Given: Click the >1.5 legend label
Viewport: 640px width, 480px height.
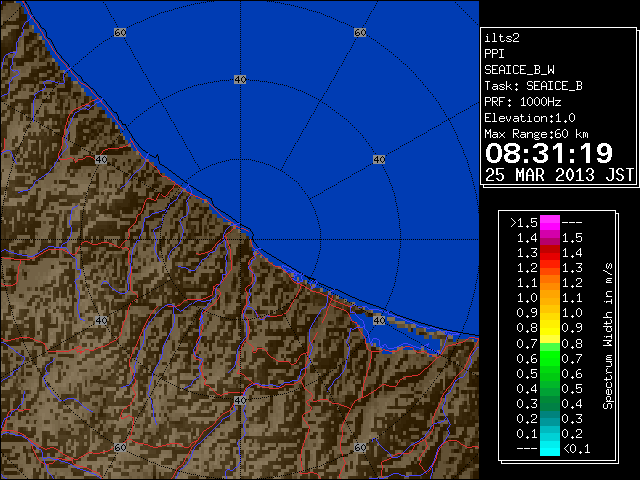Looking at the screenshot, I should [524, 223].
